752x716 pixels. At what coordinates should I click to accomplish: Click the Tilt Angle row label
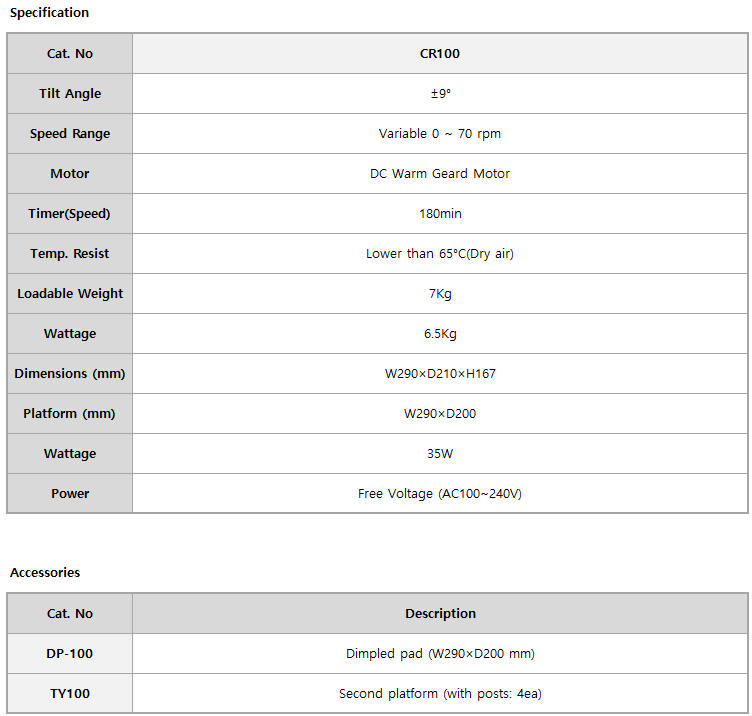pos(70,94)
